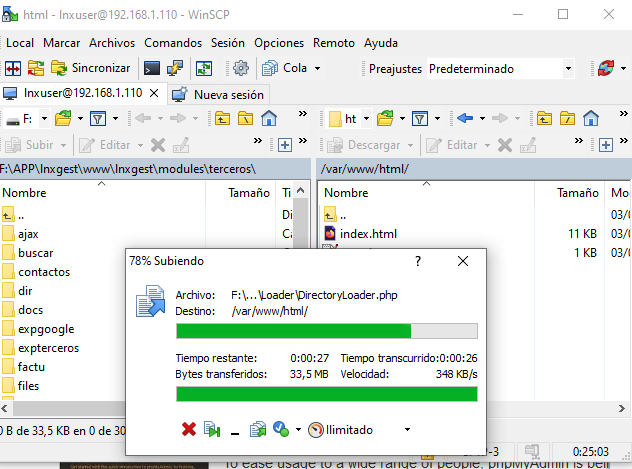Click the remote back arrow icon
The height and width of the screenshot is (469, 632).
point(465,118)
